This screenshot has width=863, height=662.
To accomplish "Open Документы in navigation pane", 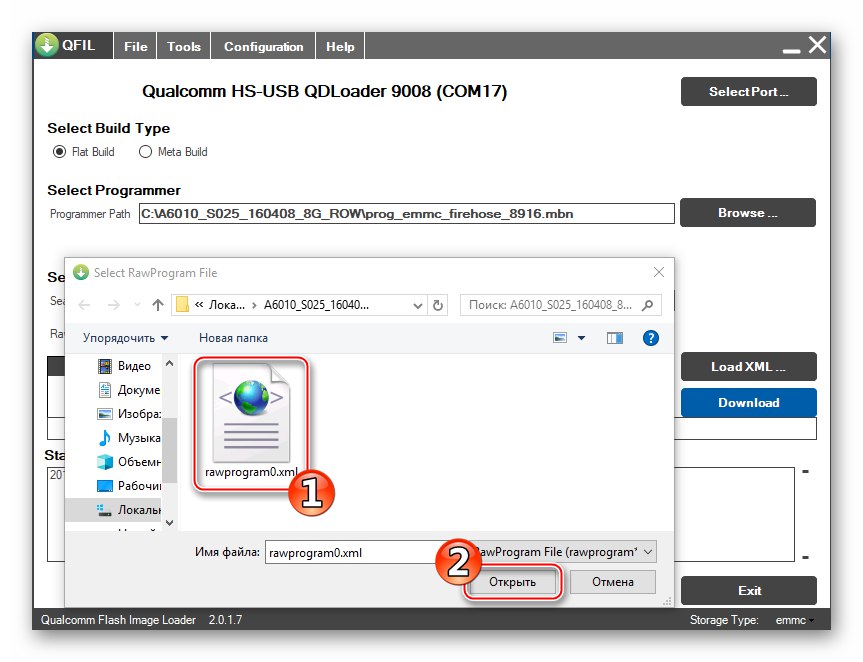I will [128, 390].
